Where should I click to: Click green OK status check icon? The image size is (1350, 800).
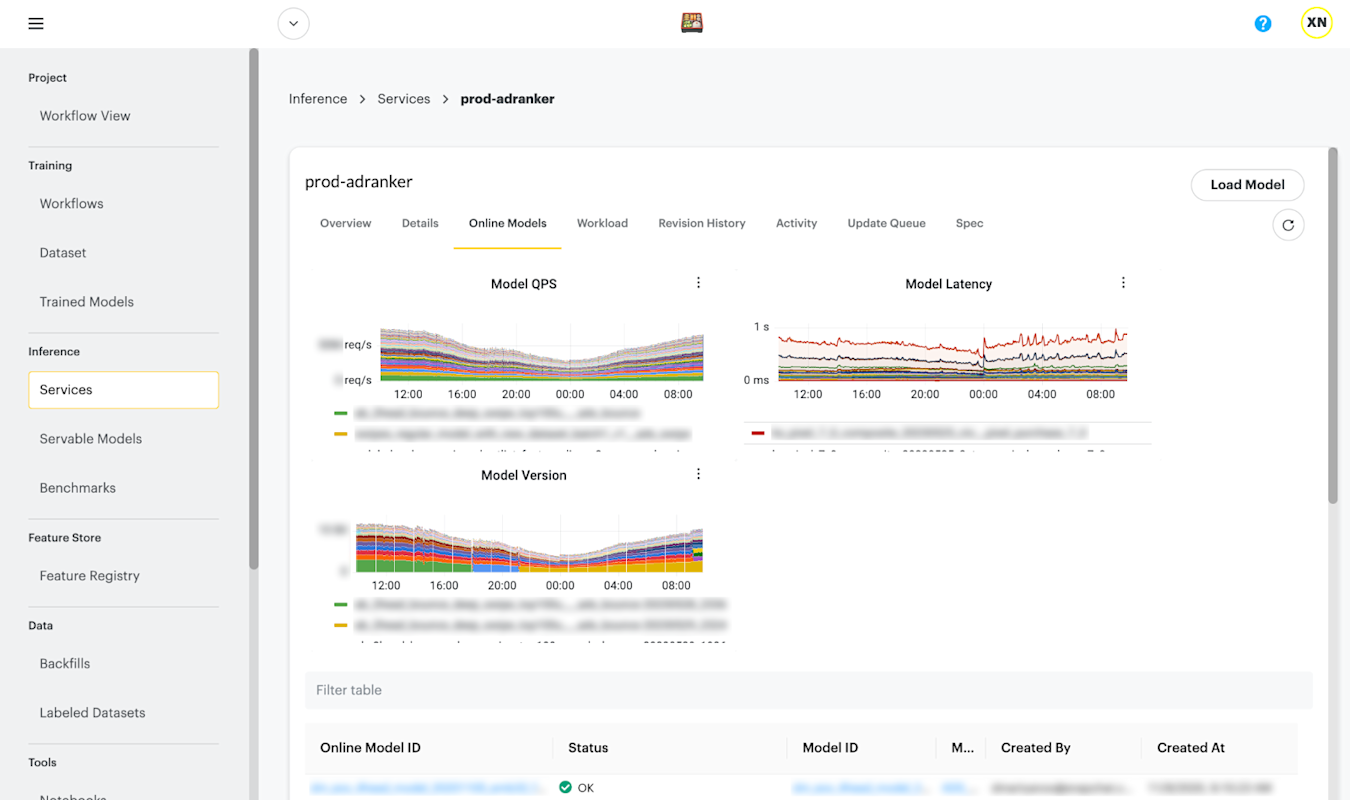pos(566,788)
